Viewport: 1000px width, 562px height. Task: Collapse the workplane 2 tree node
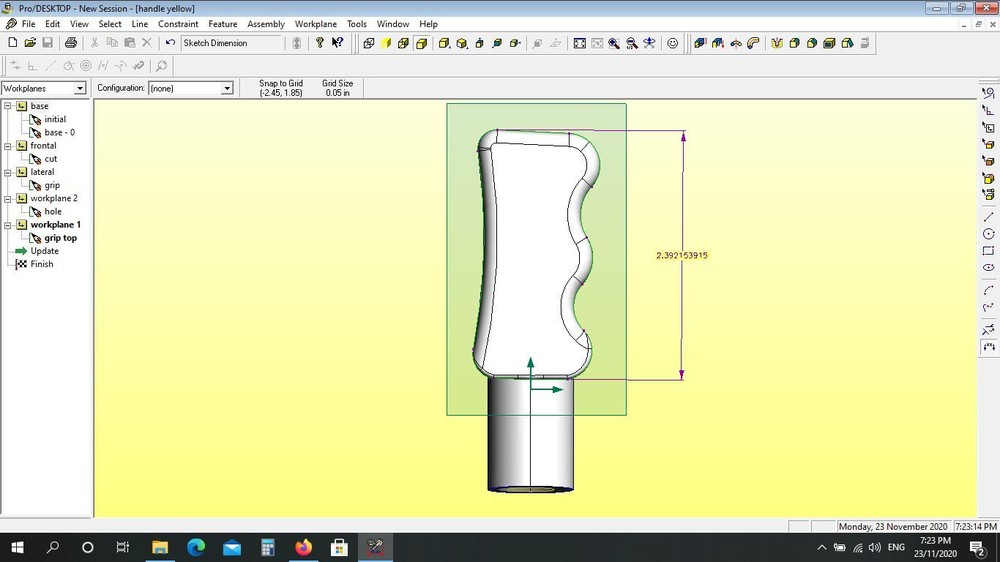(8, 199)
